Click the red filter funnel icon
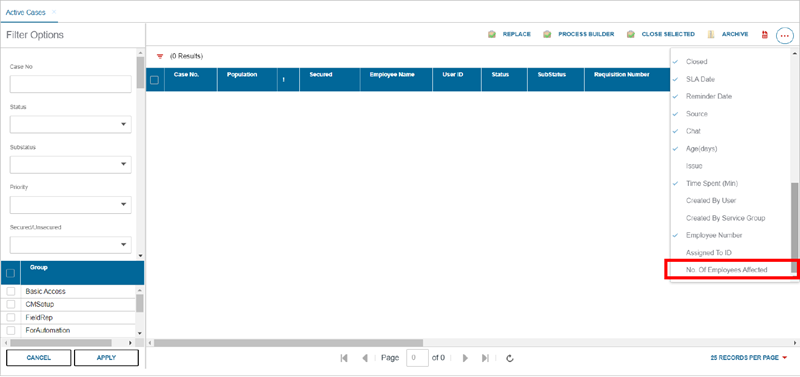 [160, 56]
